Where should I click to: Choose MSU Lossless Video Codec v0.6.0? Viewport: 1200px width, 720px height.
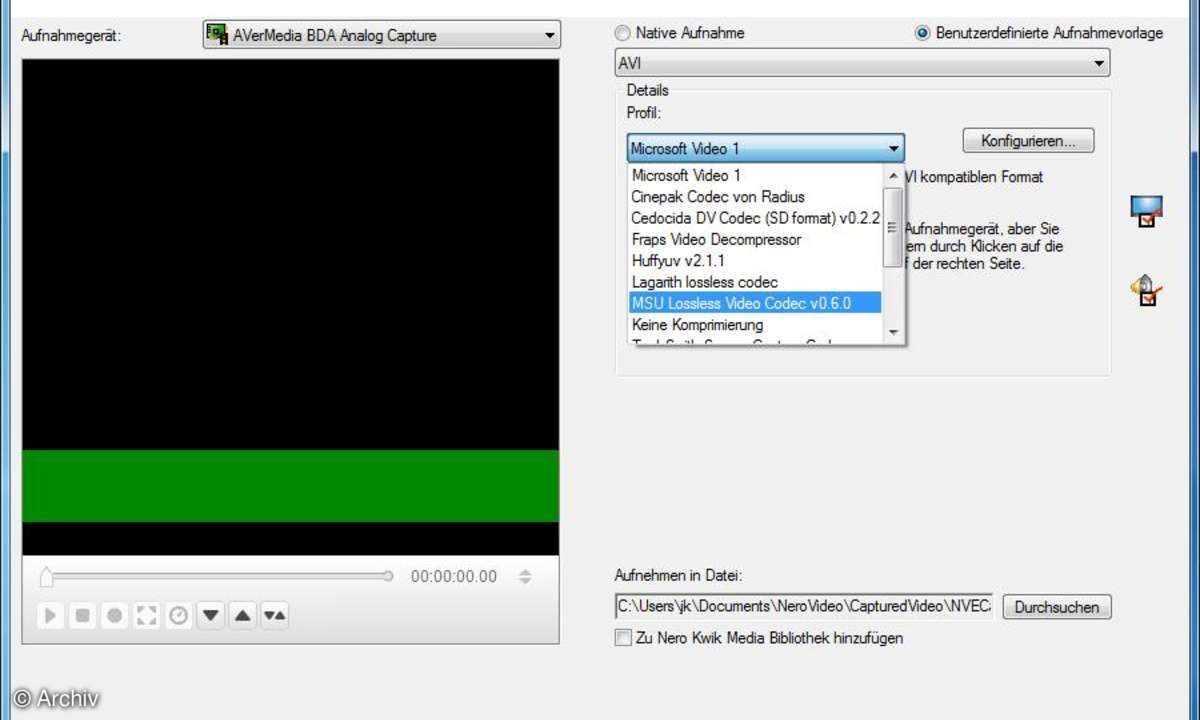pos(755,303)
